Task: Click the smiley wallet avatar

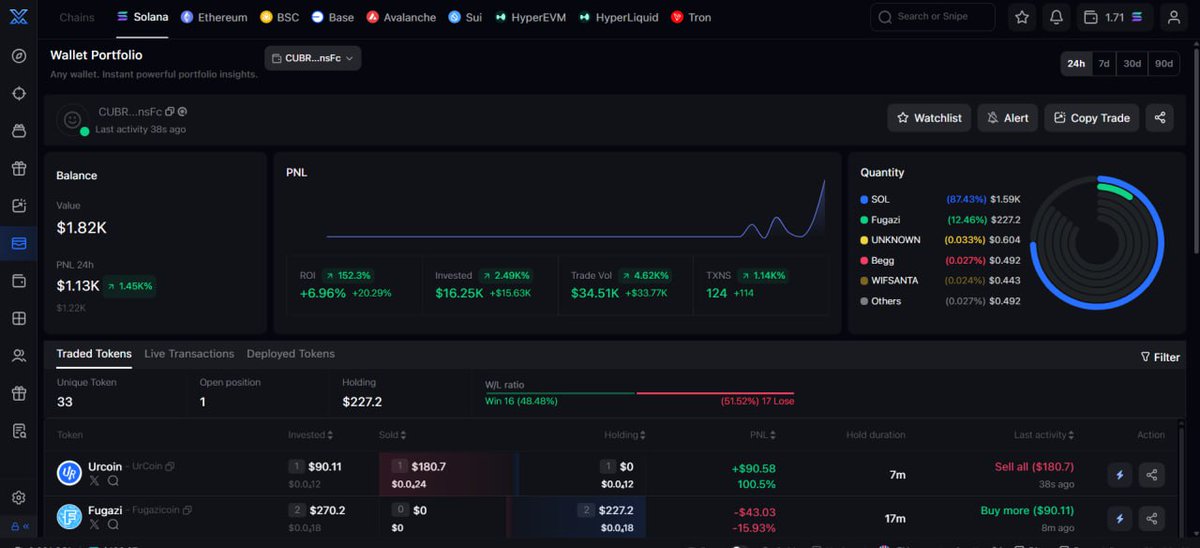Action: click(72, 119)
